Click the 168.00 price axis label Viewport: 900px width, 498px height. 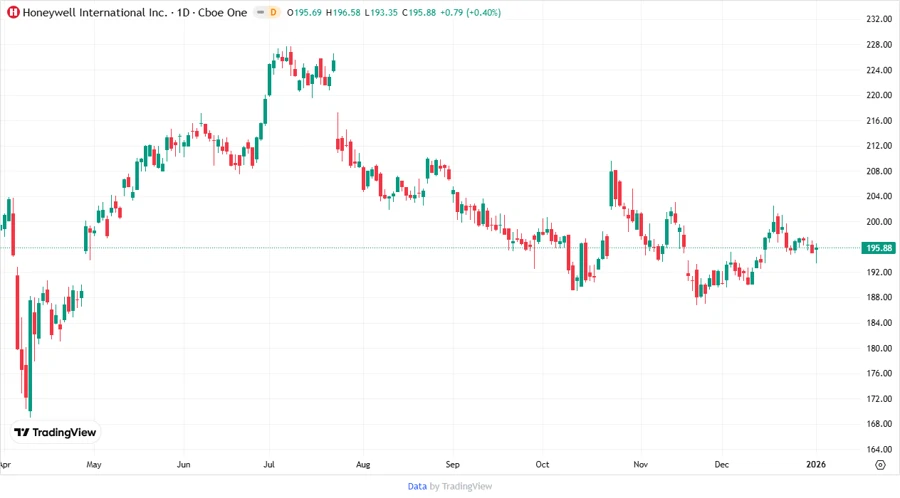point(879,424)
